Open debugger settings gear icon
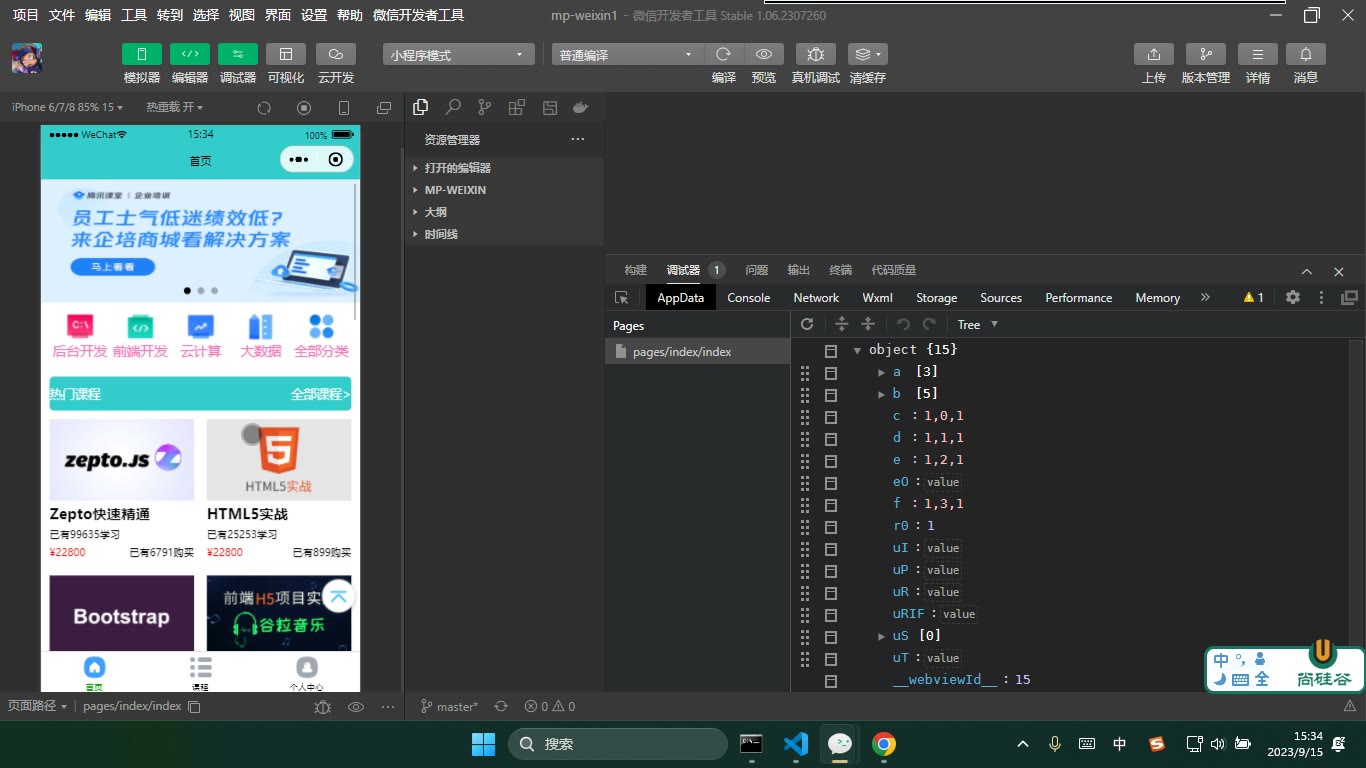The image size is (1366, 768). click(1293, 298)
